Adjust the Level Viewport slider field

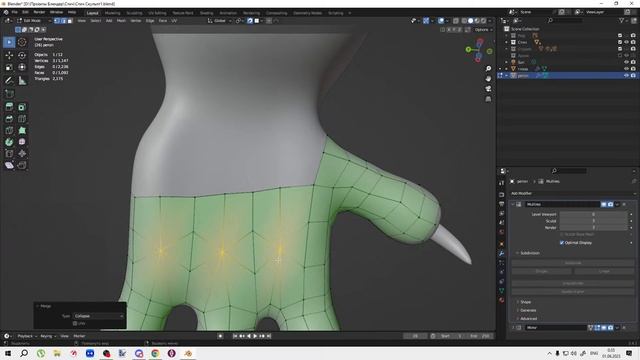[593, 214]
